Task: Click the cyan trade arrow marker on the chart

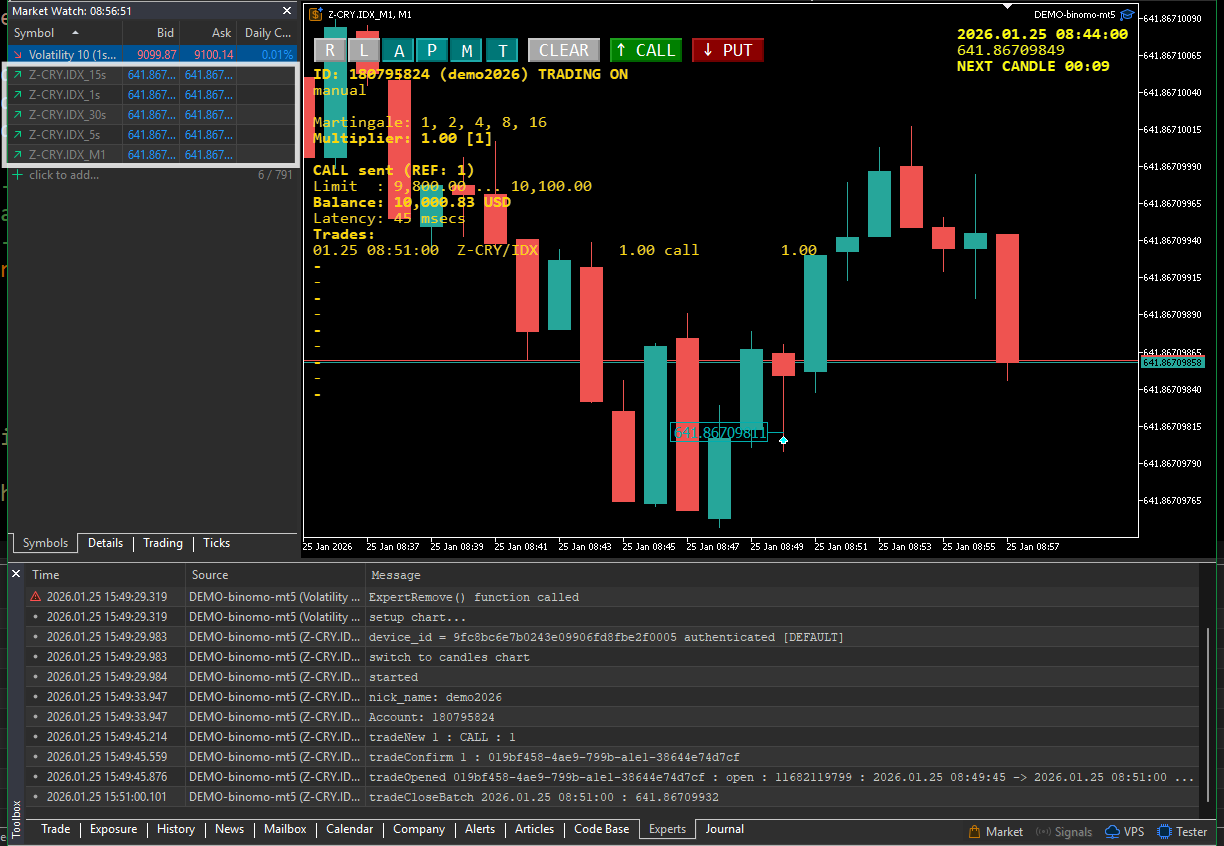Action: point(783,440)
